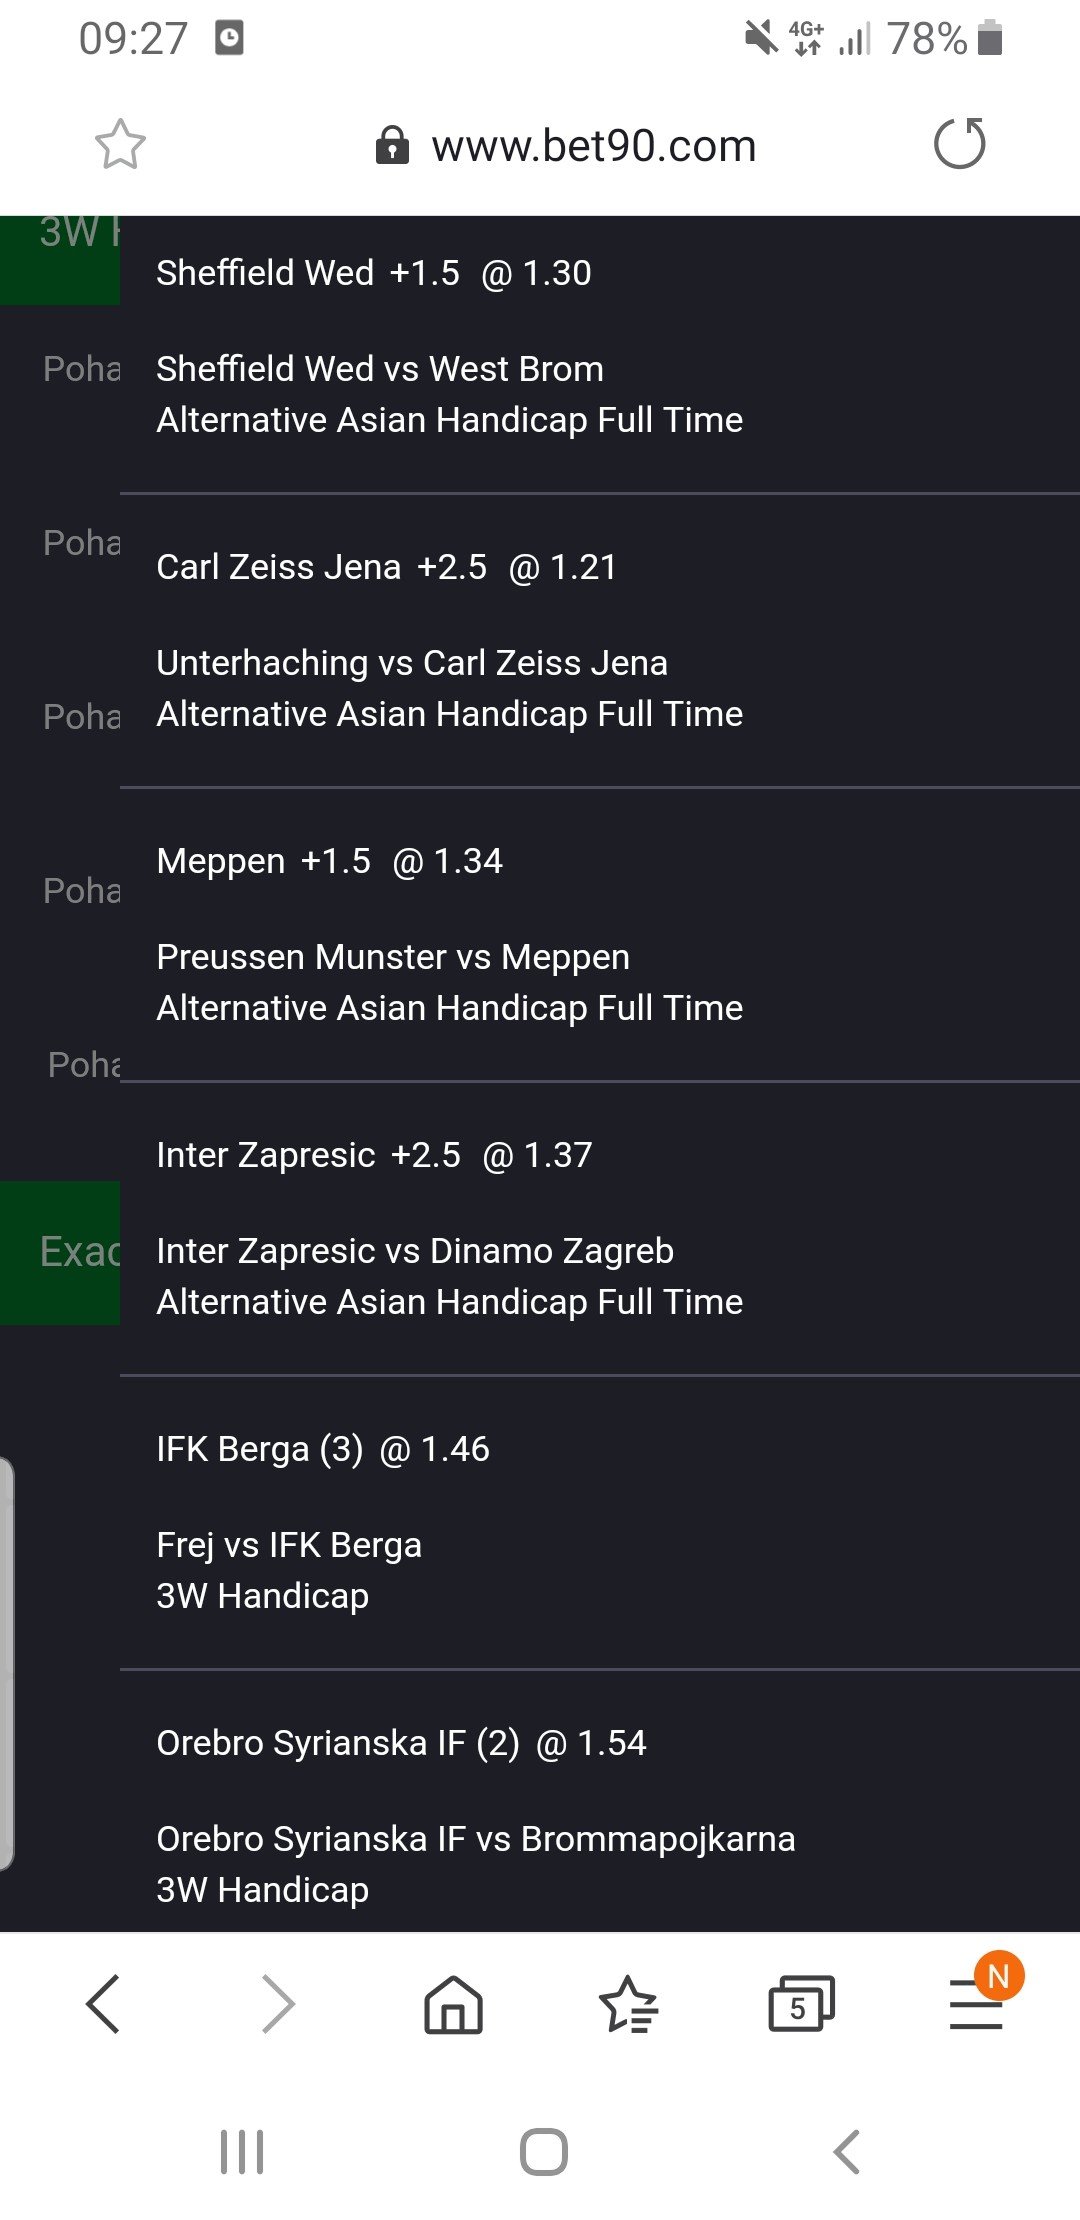Tap the browser back arrow
The height and width of the screenshot is (2220, 1080).
click(103, 2004)
